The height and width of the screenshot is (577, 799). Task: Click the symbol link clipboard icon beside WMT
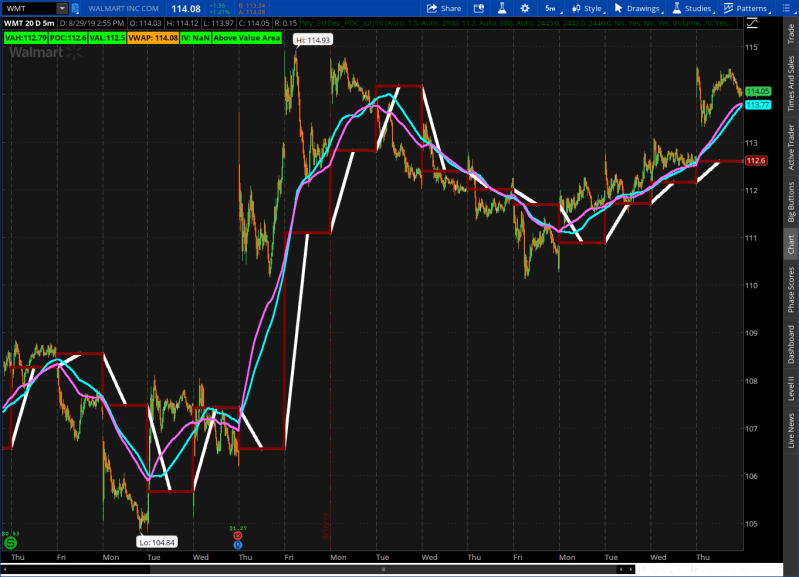pos(75,8)
